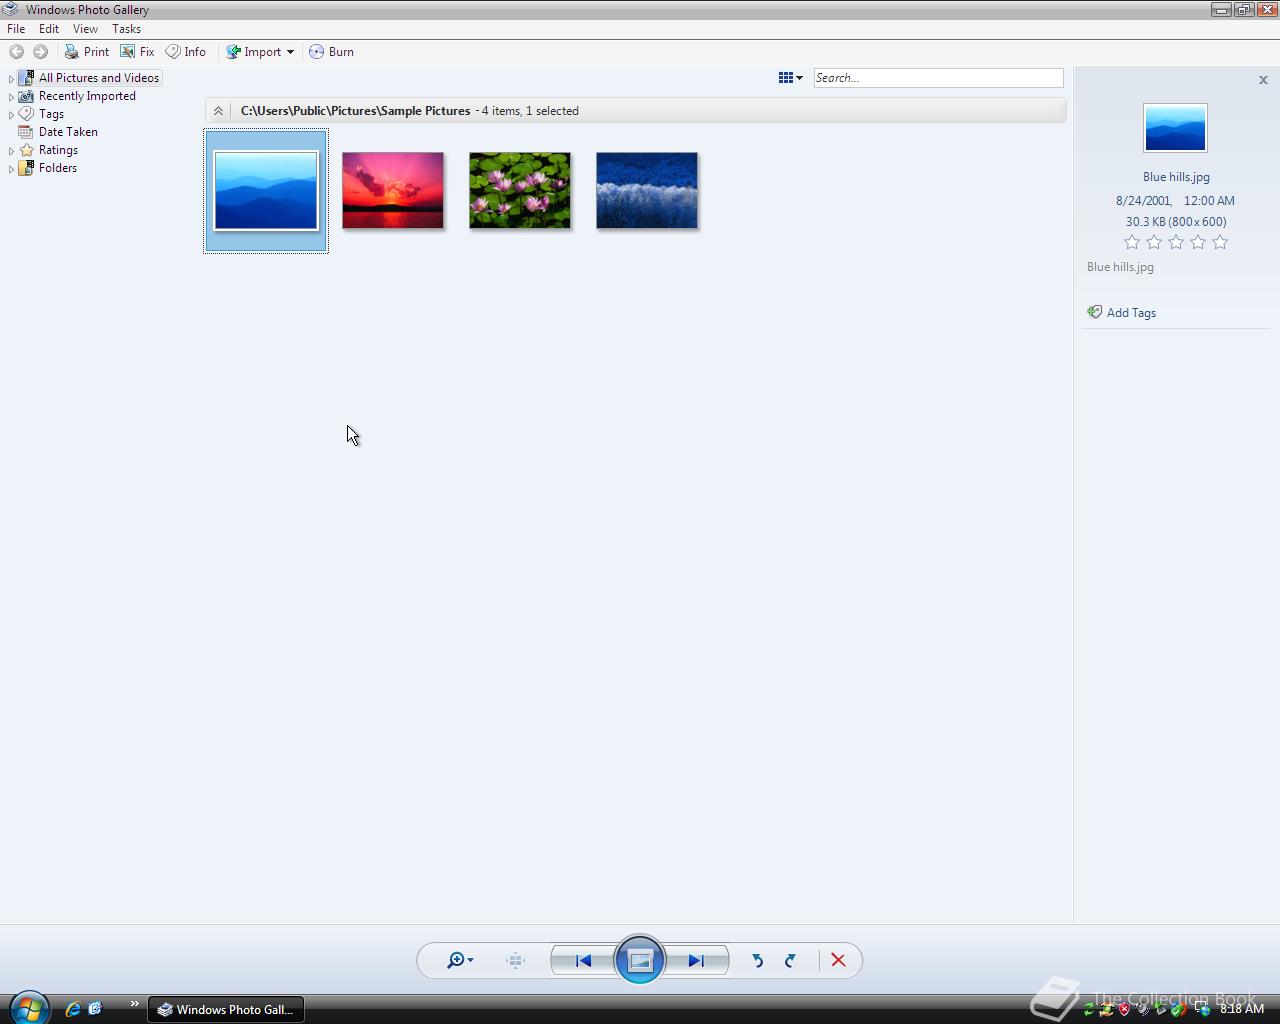Go to the next picture
Screen dimensions: 1280x1024
point(697,961)
